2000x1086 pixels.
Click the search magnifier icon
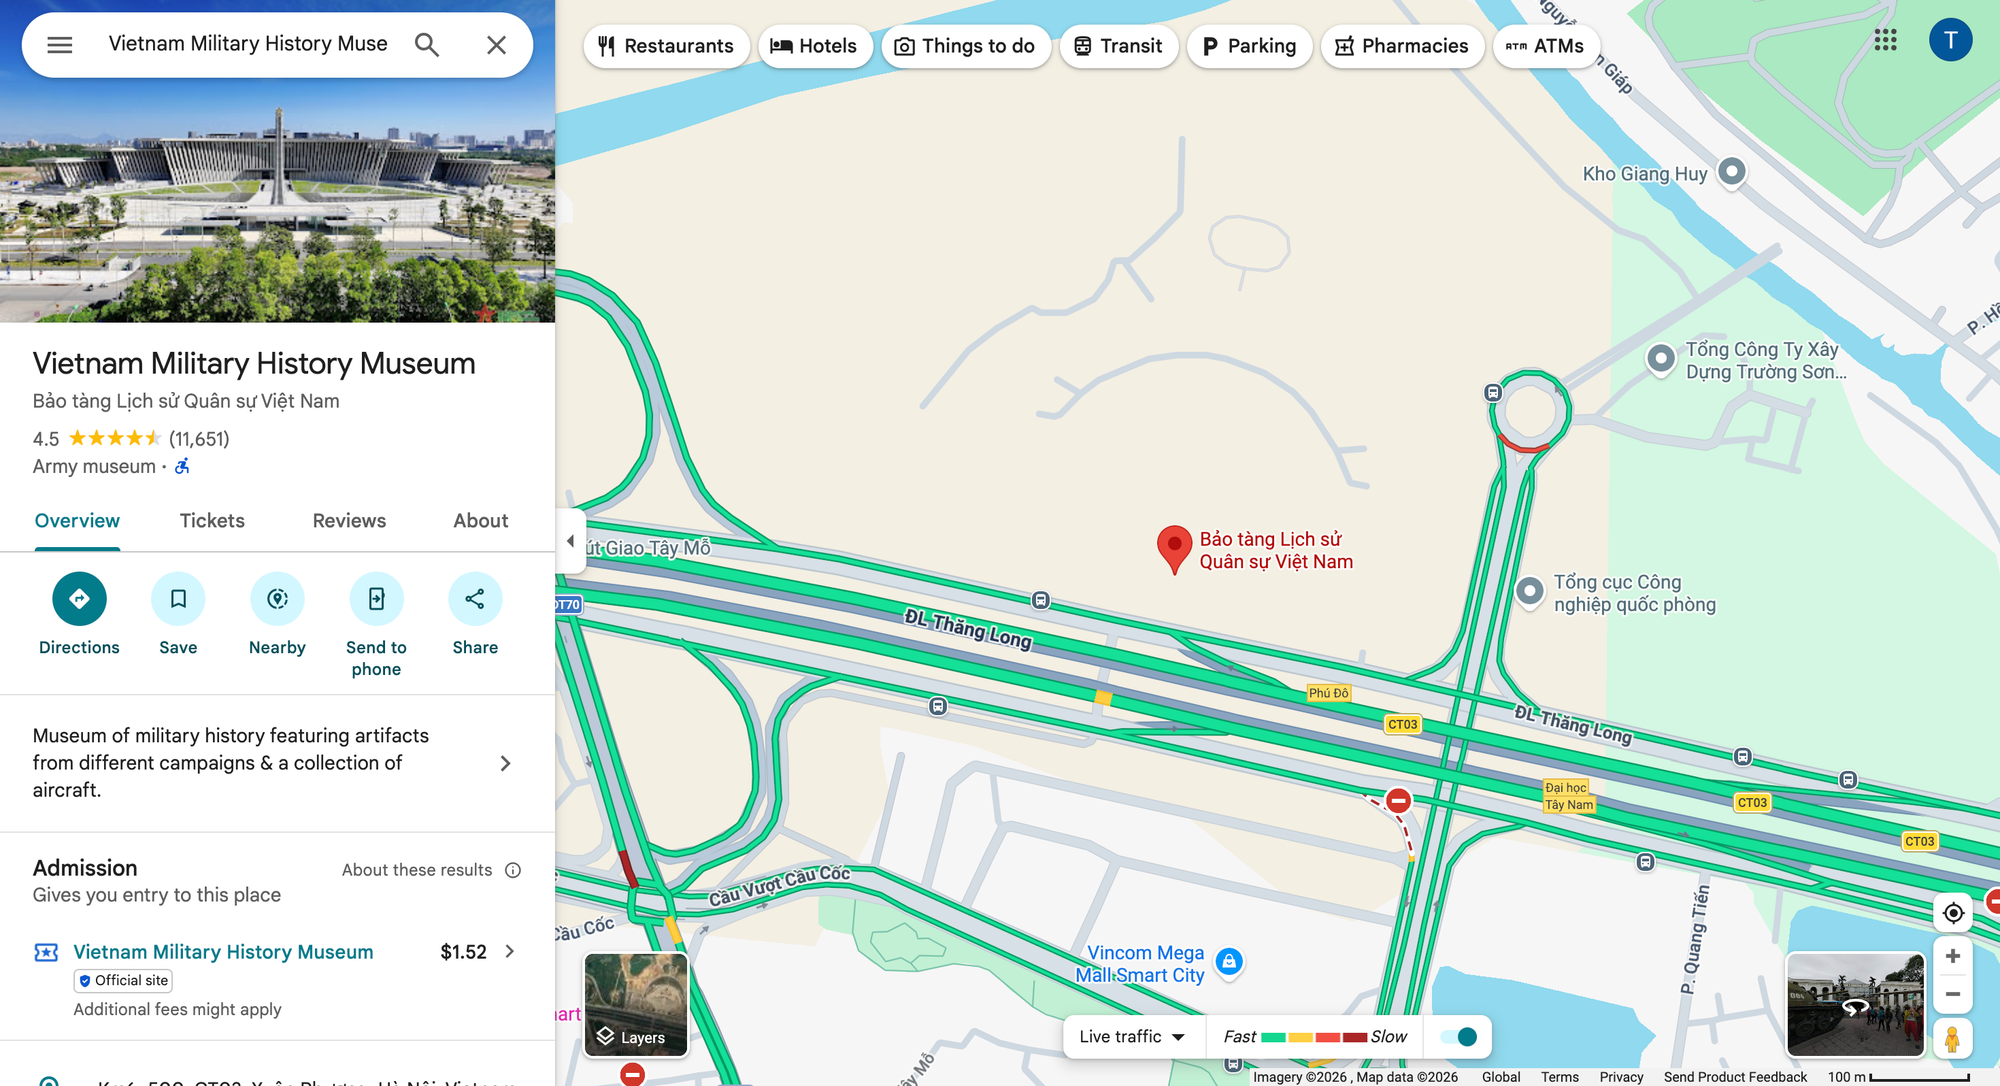point(427,45)
